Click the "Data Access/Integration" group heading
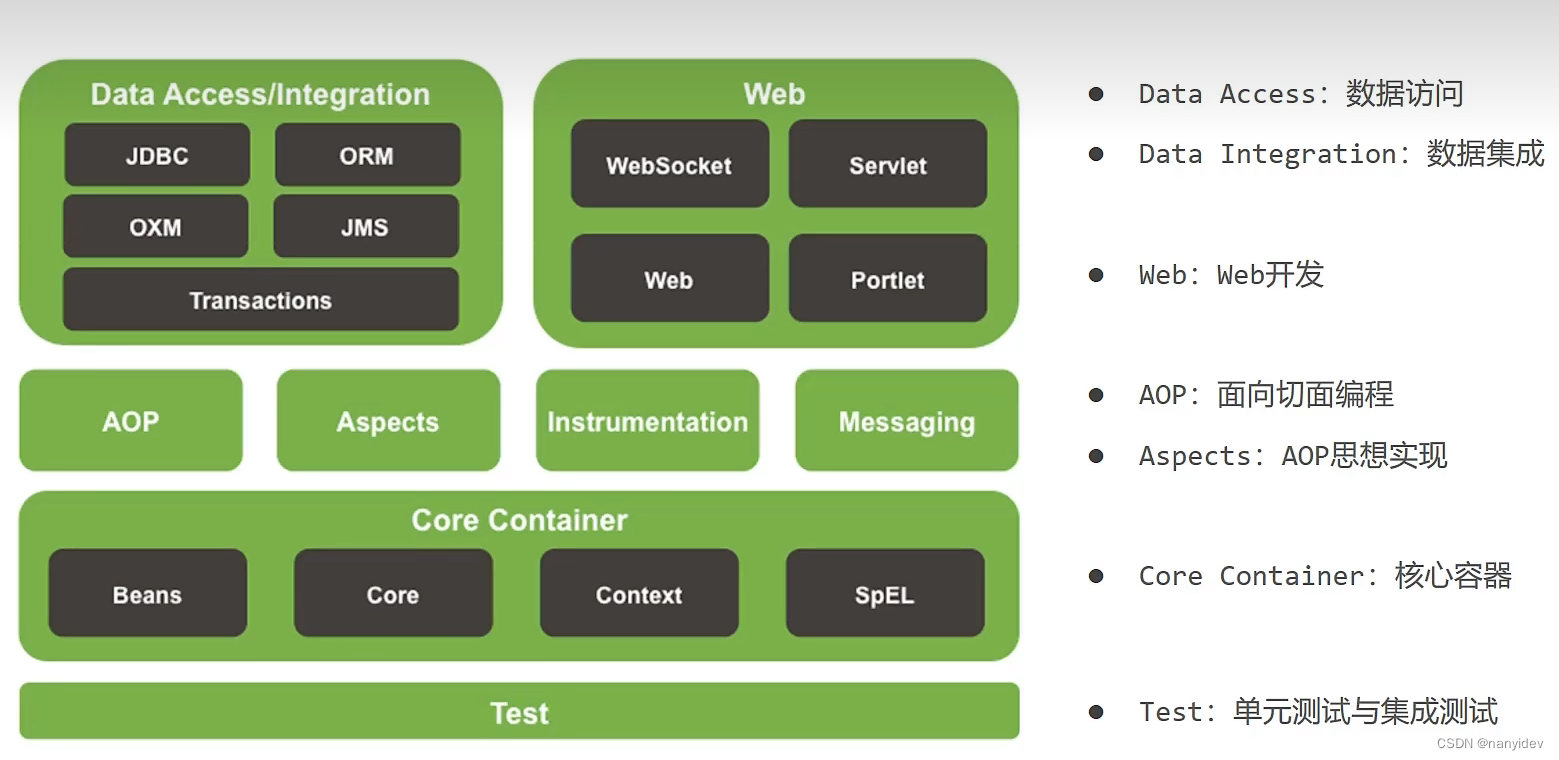1559x760 pixels. pos(260,94)
